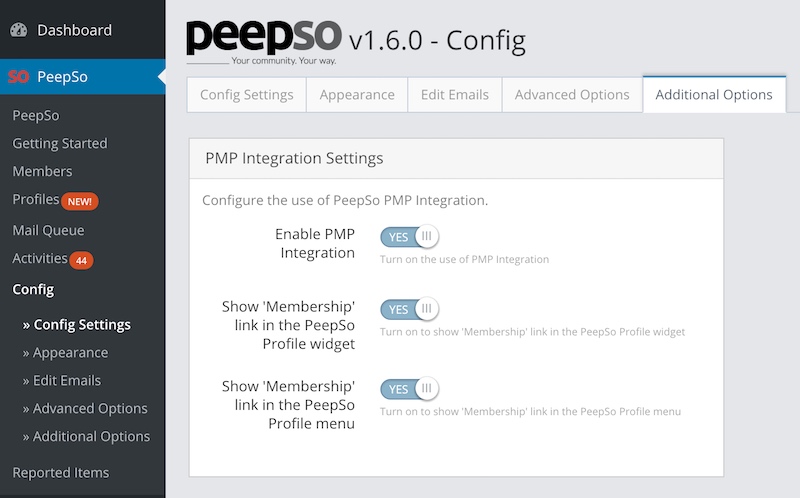Open PeepSo submenu link
Viewport: 800px width, 498px height.
(x=36, y=115)
